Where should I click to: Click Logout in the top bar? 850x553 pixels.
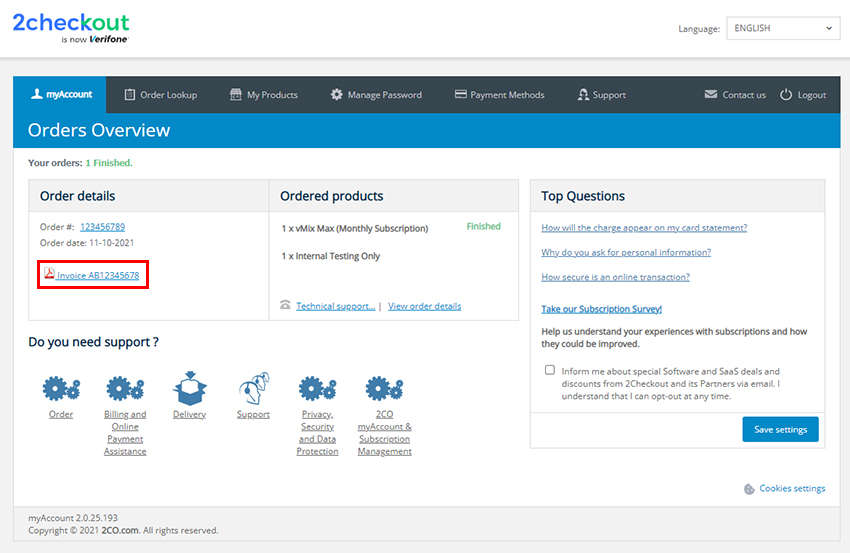click(803, 95)
